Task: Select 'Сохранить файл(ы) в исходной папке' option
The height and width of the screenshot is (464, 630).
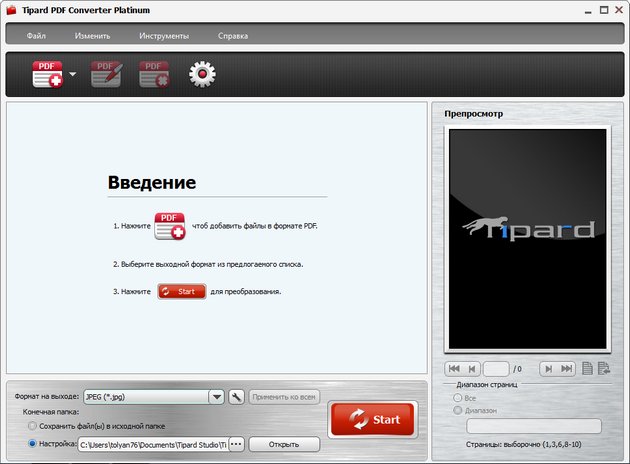Action: click(34, 426)
